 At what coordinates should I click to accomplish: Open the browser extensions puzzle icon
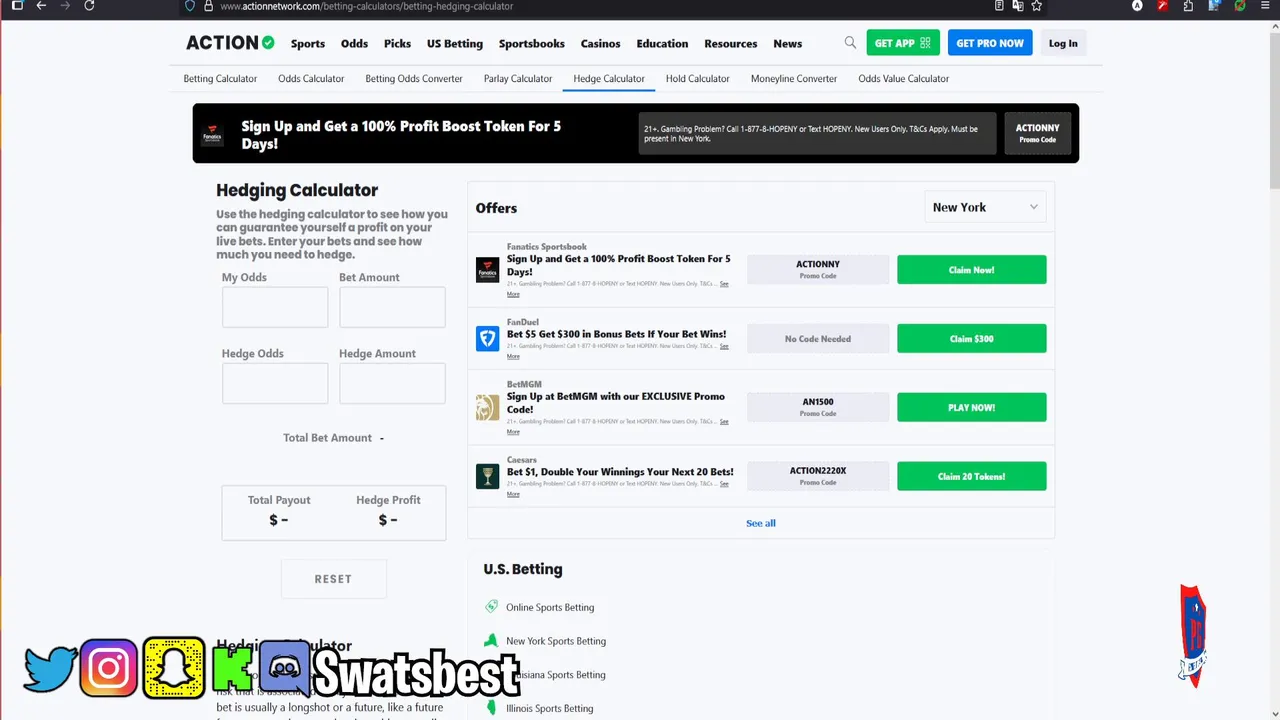click(1188, 6)
